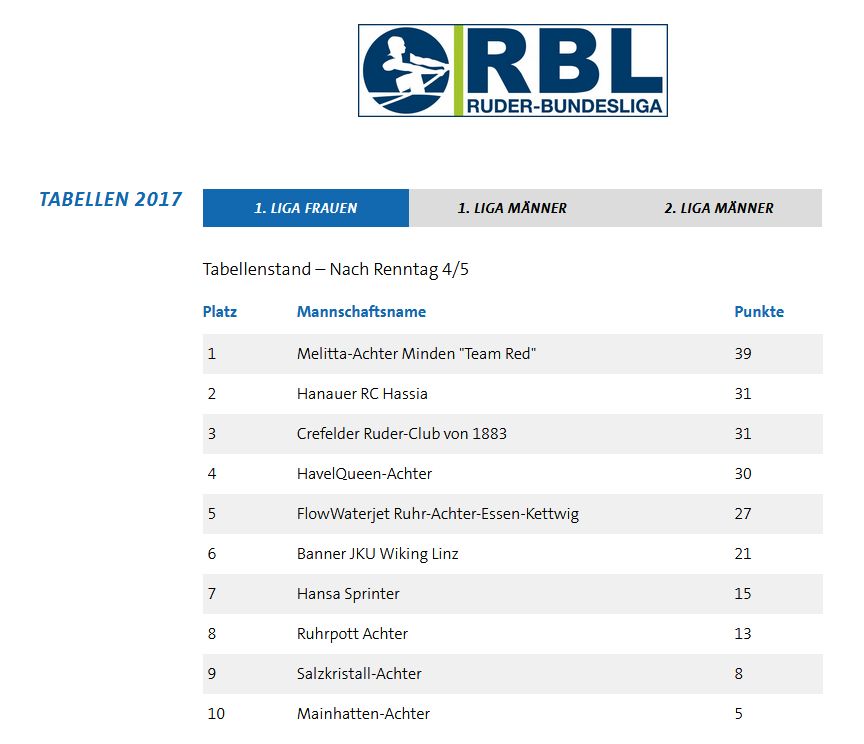Click the Platz column header
864x744 pixels.
point(220,311)
